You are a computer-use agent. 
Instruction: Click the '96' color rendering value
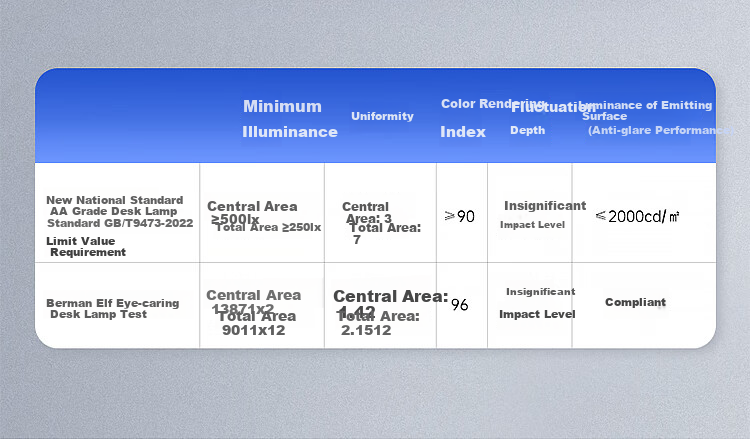pos(459,305)
